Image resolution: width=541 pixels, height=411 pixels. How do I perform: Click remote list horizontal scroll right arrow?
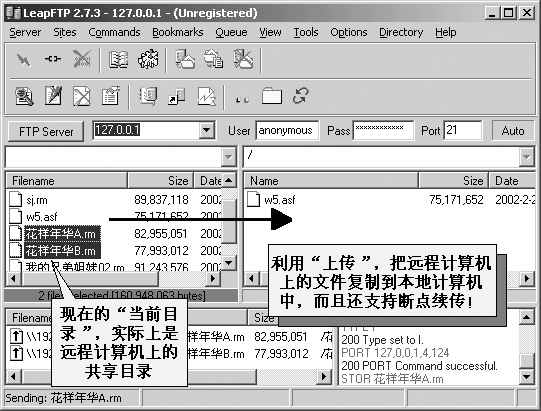coord(527,278)
